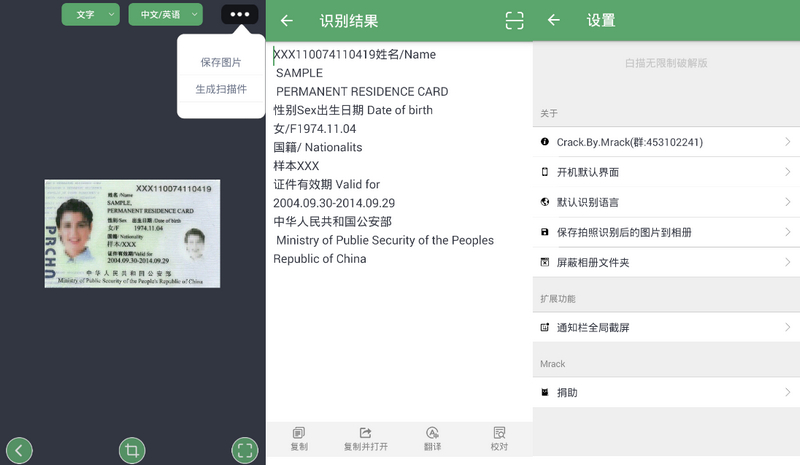The height and width of the screenshot is (465, 800).
Task: Select 保存图片 from the popup menu
Action: (x=221, y=62)
